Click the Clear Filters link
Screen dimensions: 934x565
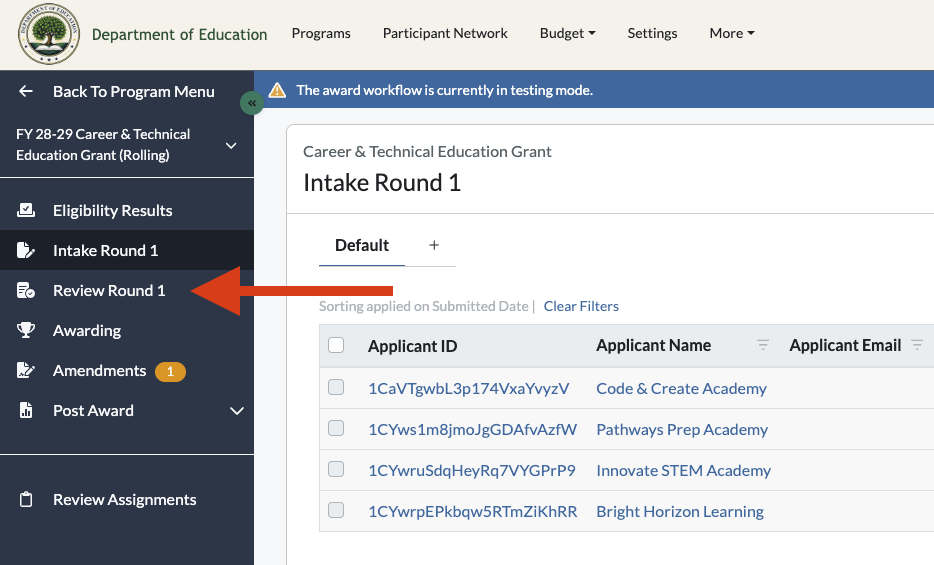(581, 306)
